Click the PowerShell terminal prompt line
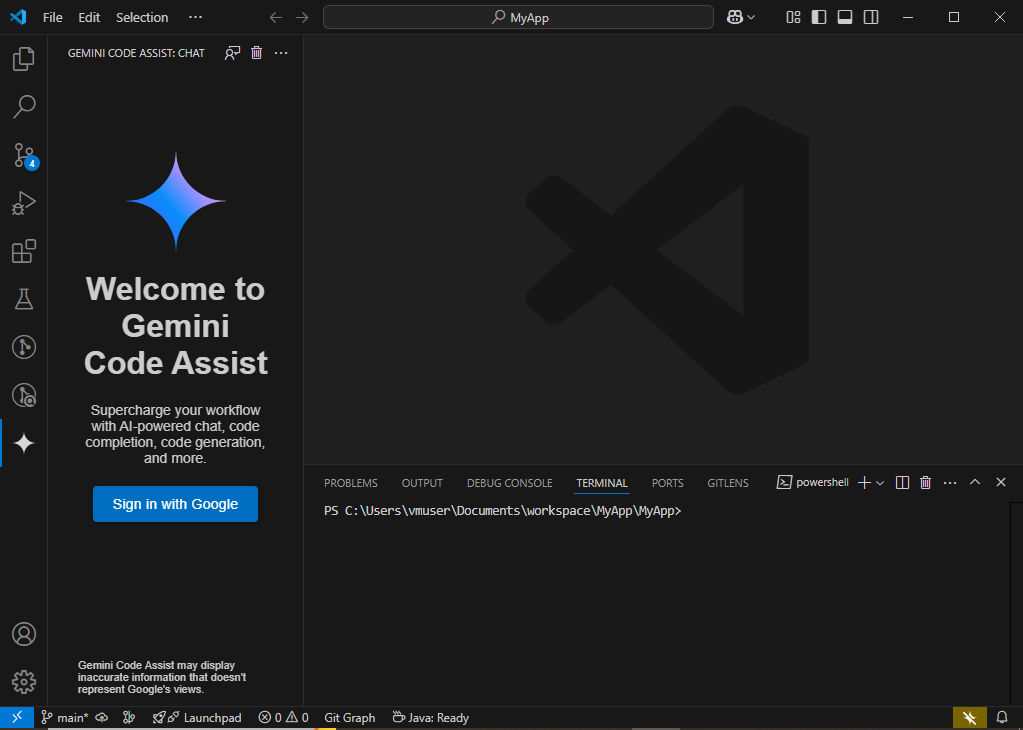Image resolution: width=1023 pixels, height=730 pixels. click(x=502, y=511)
